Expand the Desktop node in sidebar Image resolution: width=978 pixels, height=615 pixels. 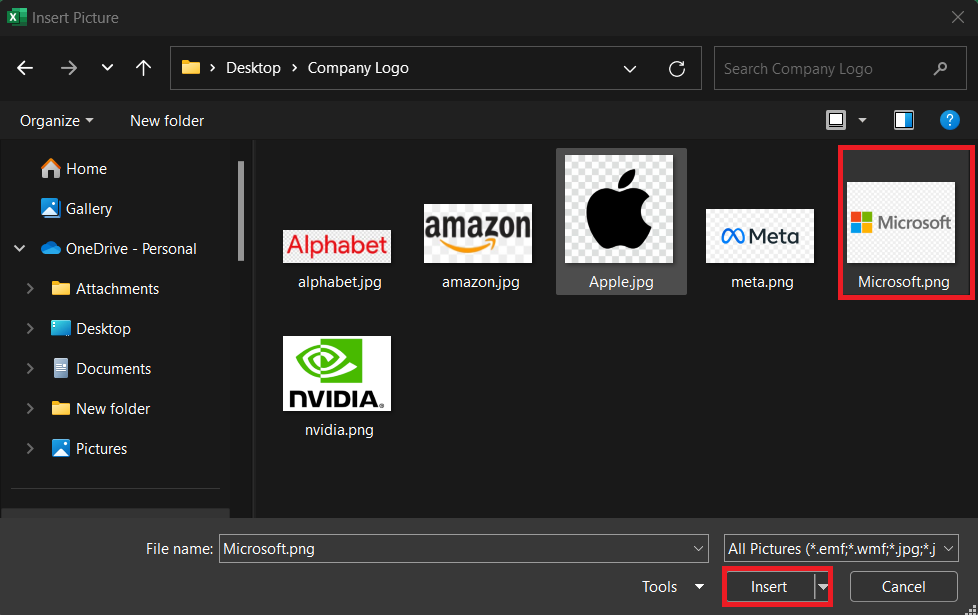pos(30,328)
